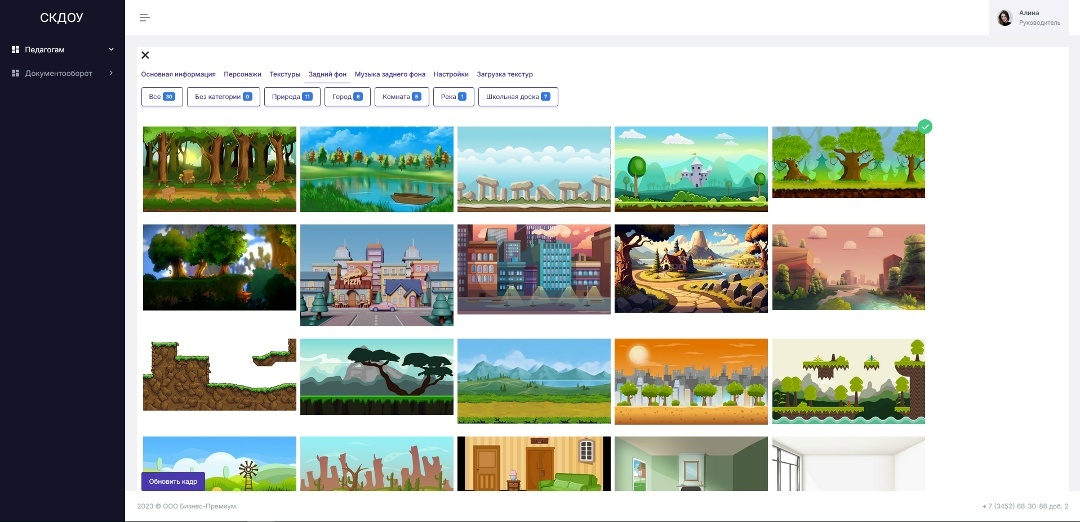Filter backgrounds by Комната
The width and height of the screenshot is (1080, 522).
pos(402,97)
